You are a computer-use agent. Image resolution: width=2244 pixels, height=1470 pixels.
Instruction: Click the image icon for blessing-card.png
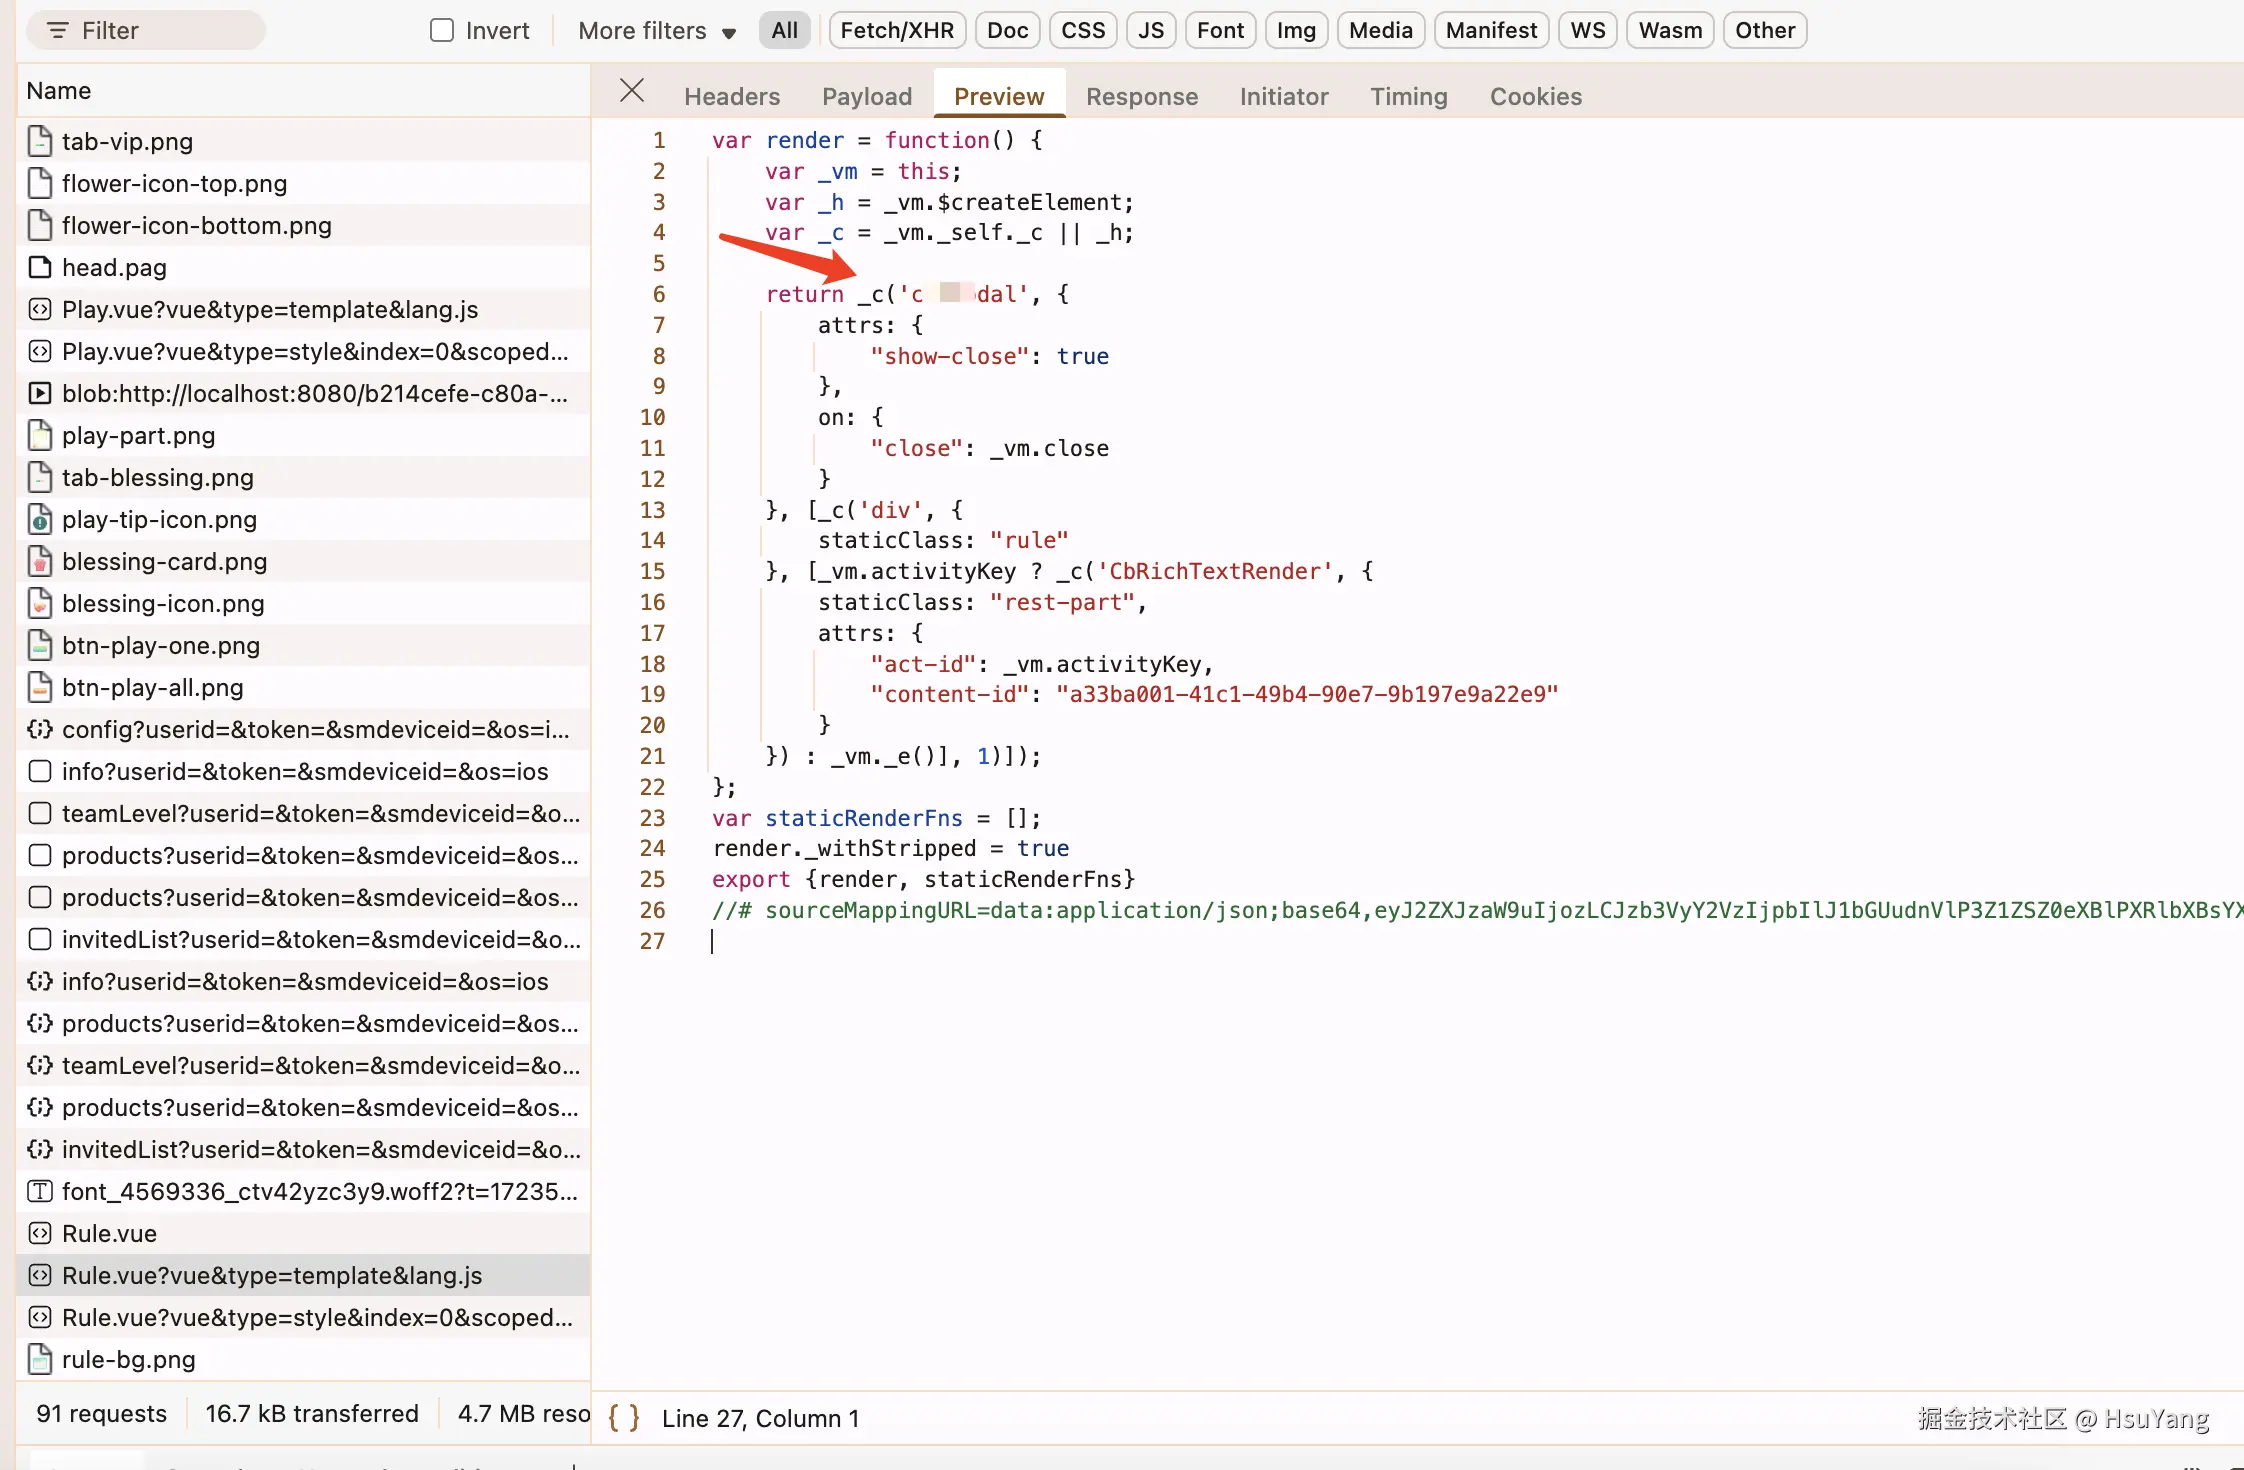click(40, 561)
